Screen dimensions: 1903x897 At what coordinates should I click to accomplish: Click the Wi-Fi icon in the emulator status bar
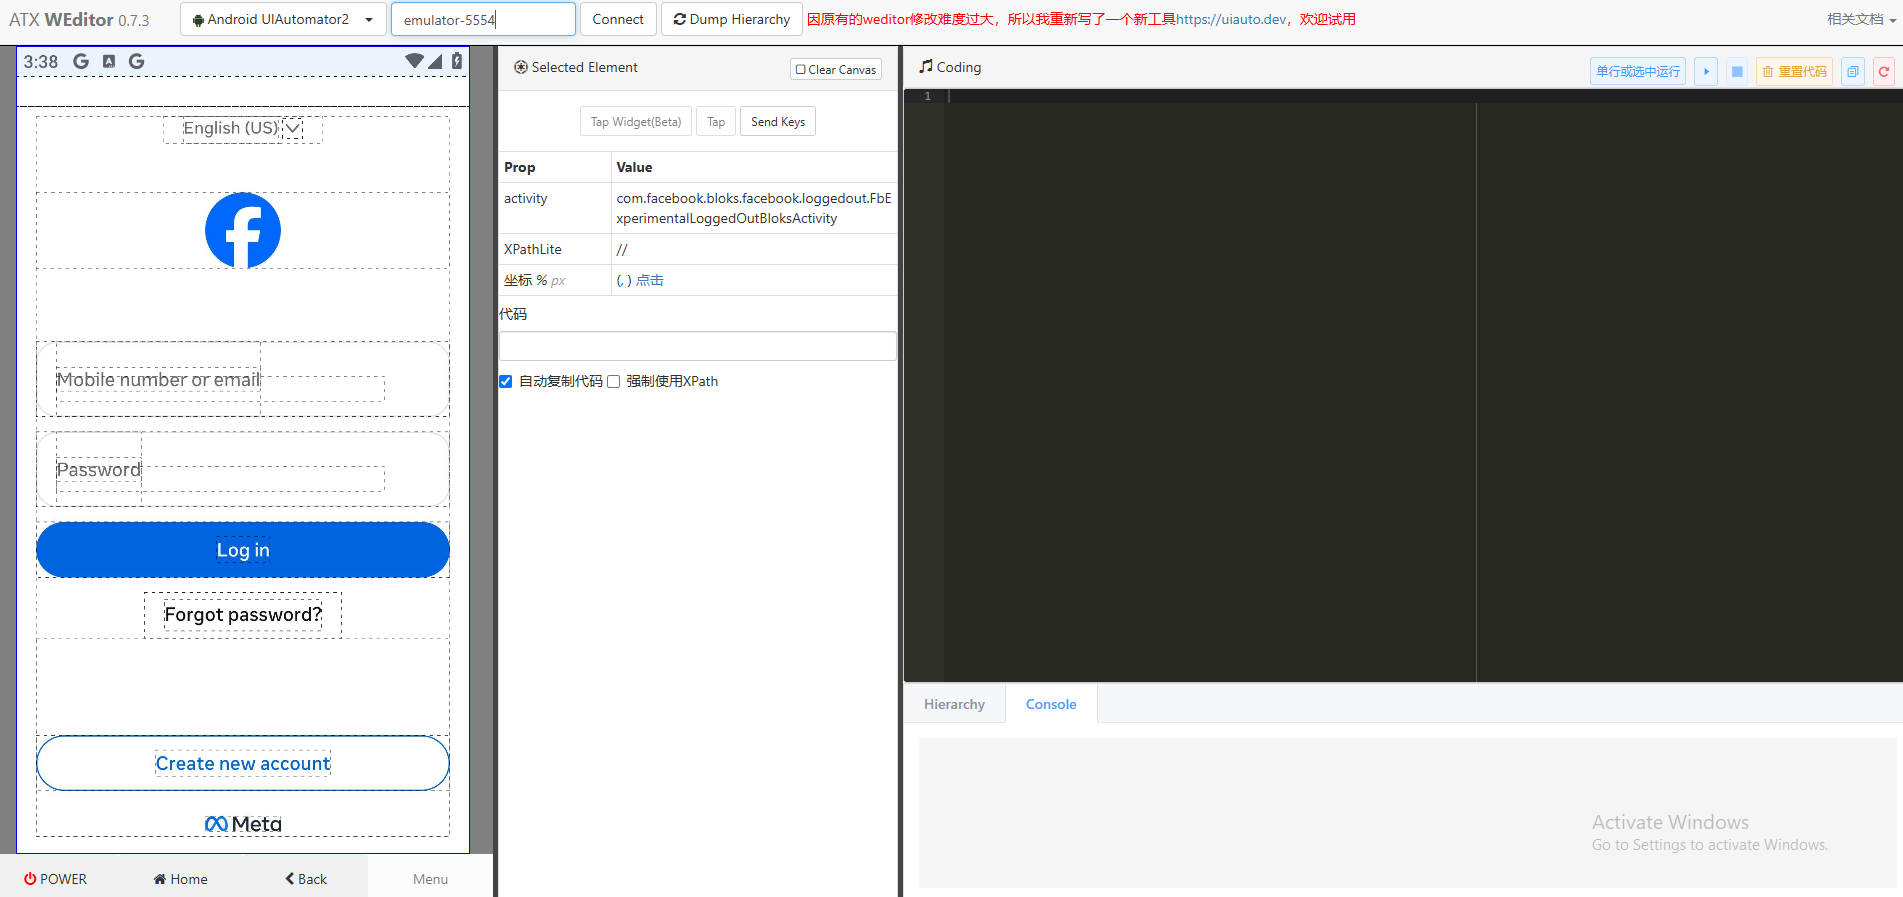pos(414,61)
